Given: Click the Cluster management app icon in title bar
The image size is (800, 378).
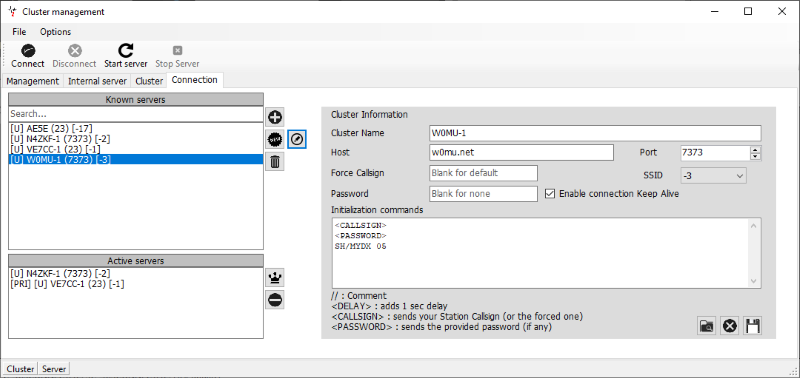Looking at the screenshot, I should click(x=12, y=11).
